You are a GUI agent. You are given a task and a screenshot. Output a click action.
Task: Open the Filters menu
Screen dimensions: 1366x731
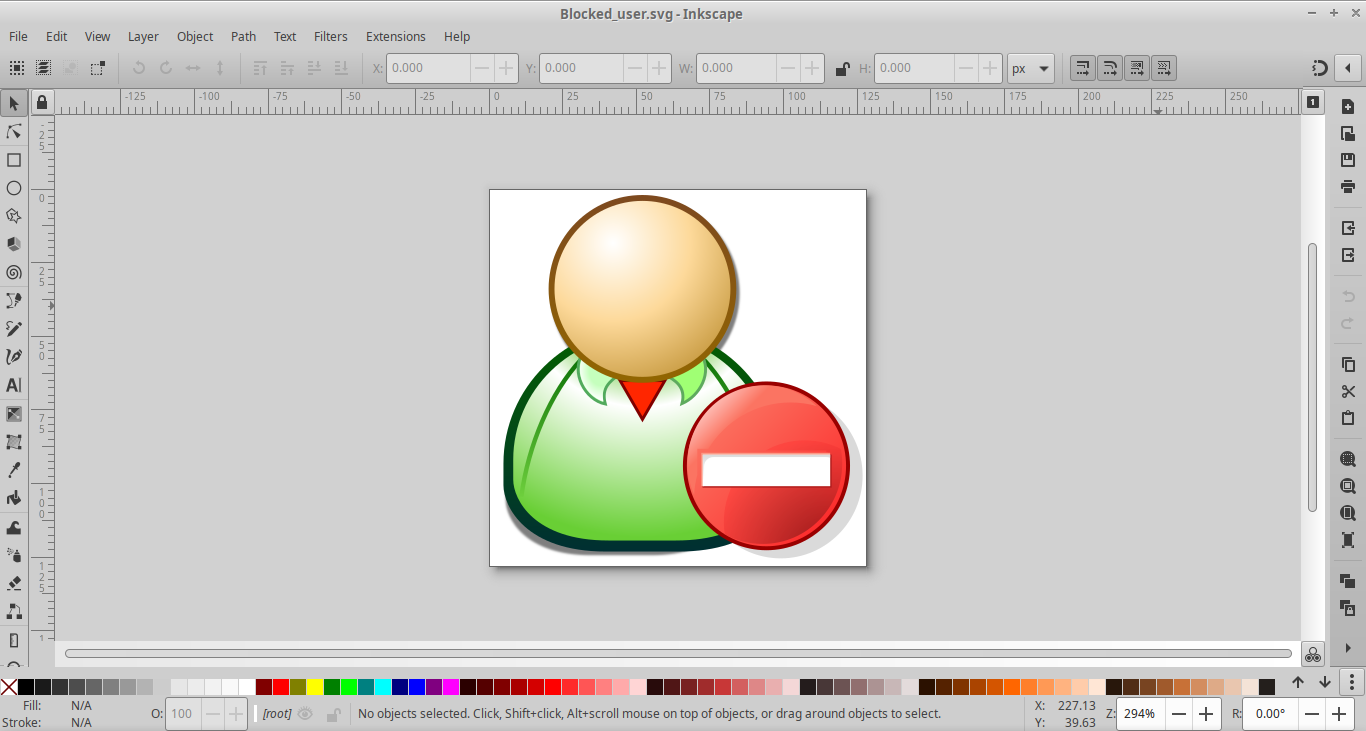point(331,36)
